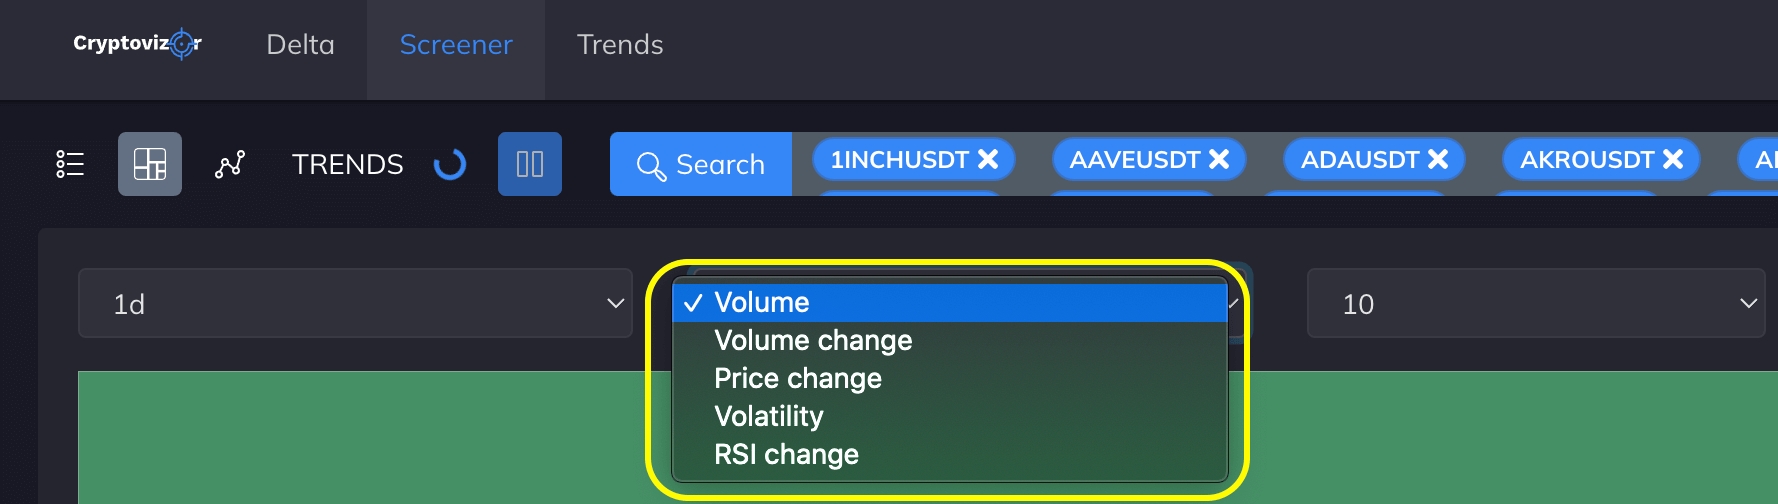Open the 1d timeframe dropdown
Screen dimensions: 1778x504
355,303
